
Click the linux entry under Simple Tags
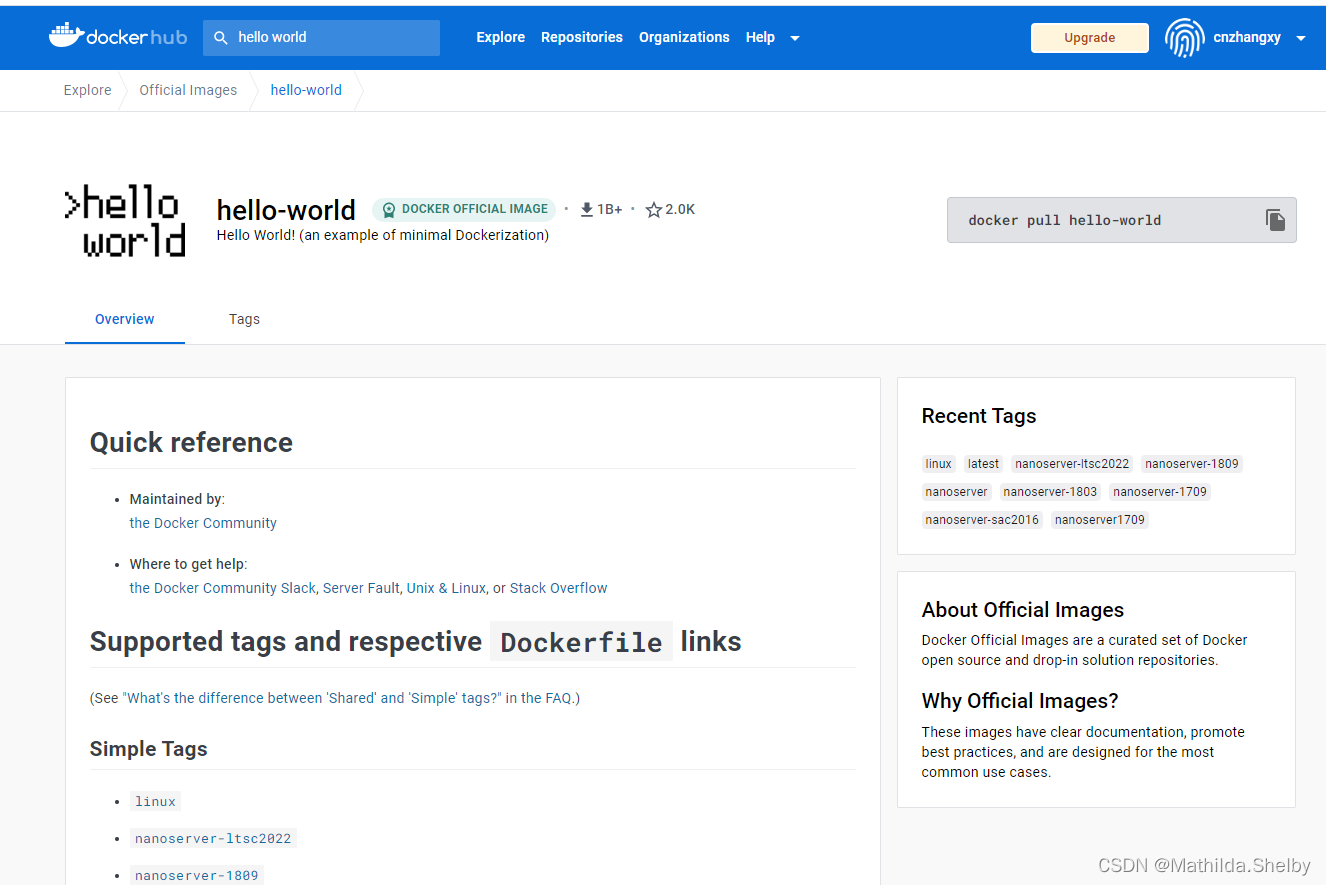155,801
